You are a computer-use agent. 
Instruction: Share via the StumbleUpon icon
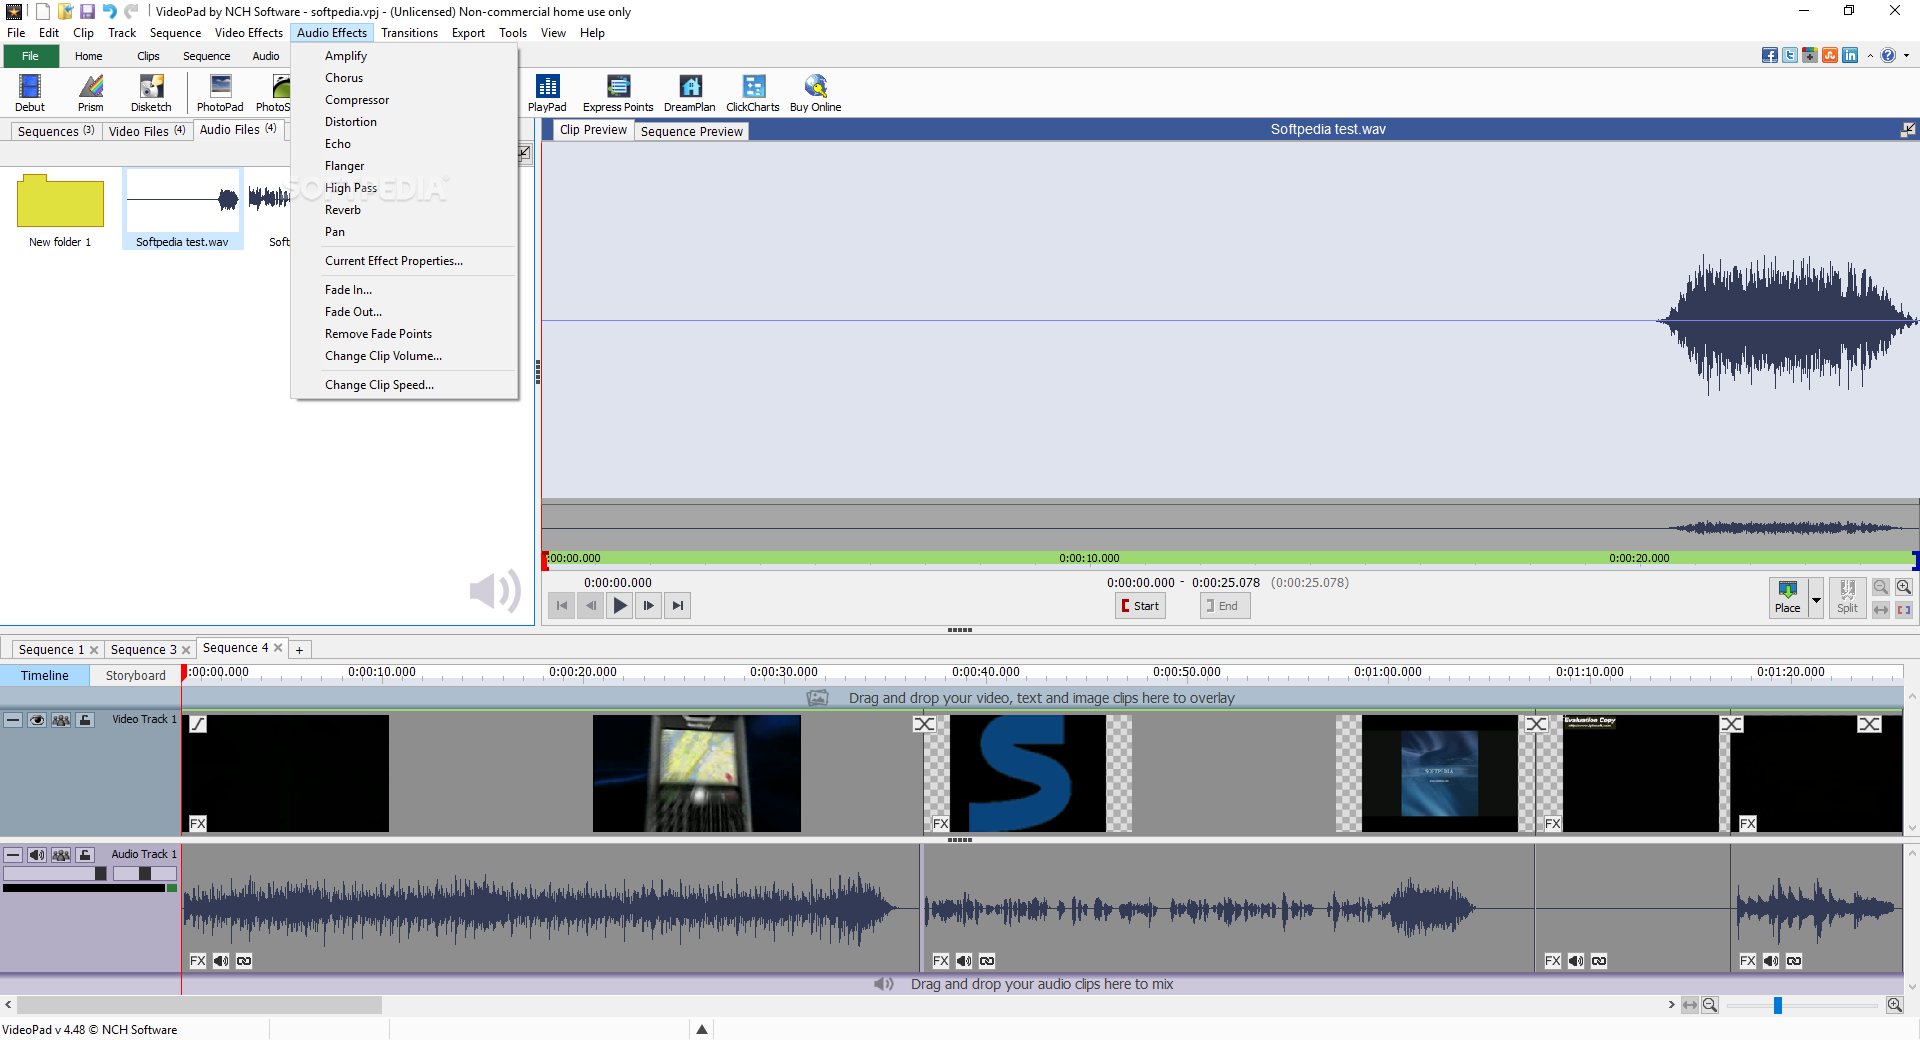click(1830, 56)
